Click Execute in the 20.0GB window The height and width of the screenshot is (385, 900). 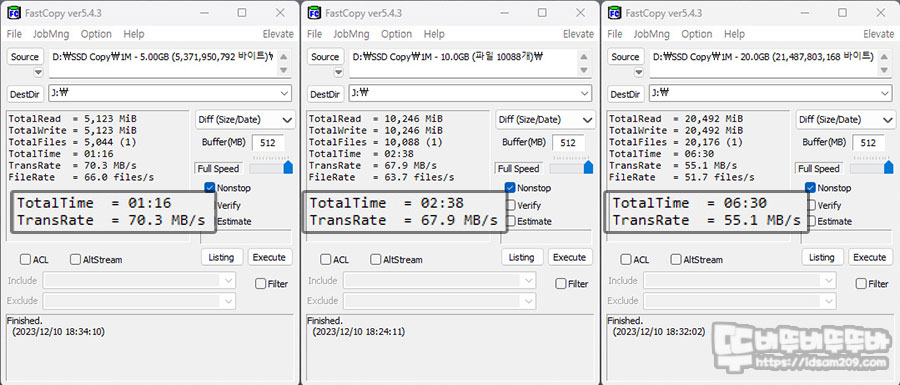pyautogui.click(x=871, y=257)
